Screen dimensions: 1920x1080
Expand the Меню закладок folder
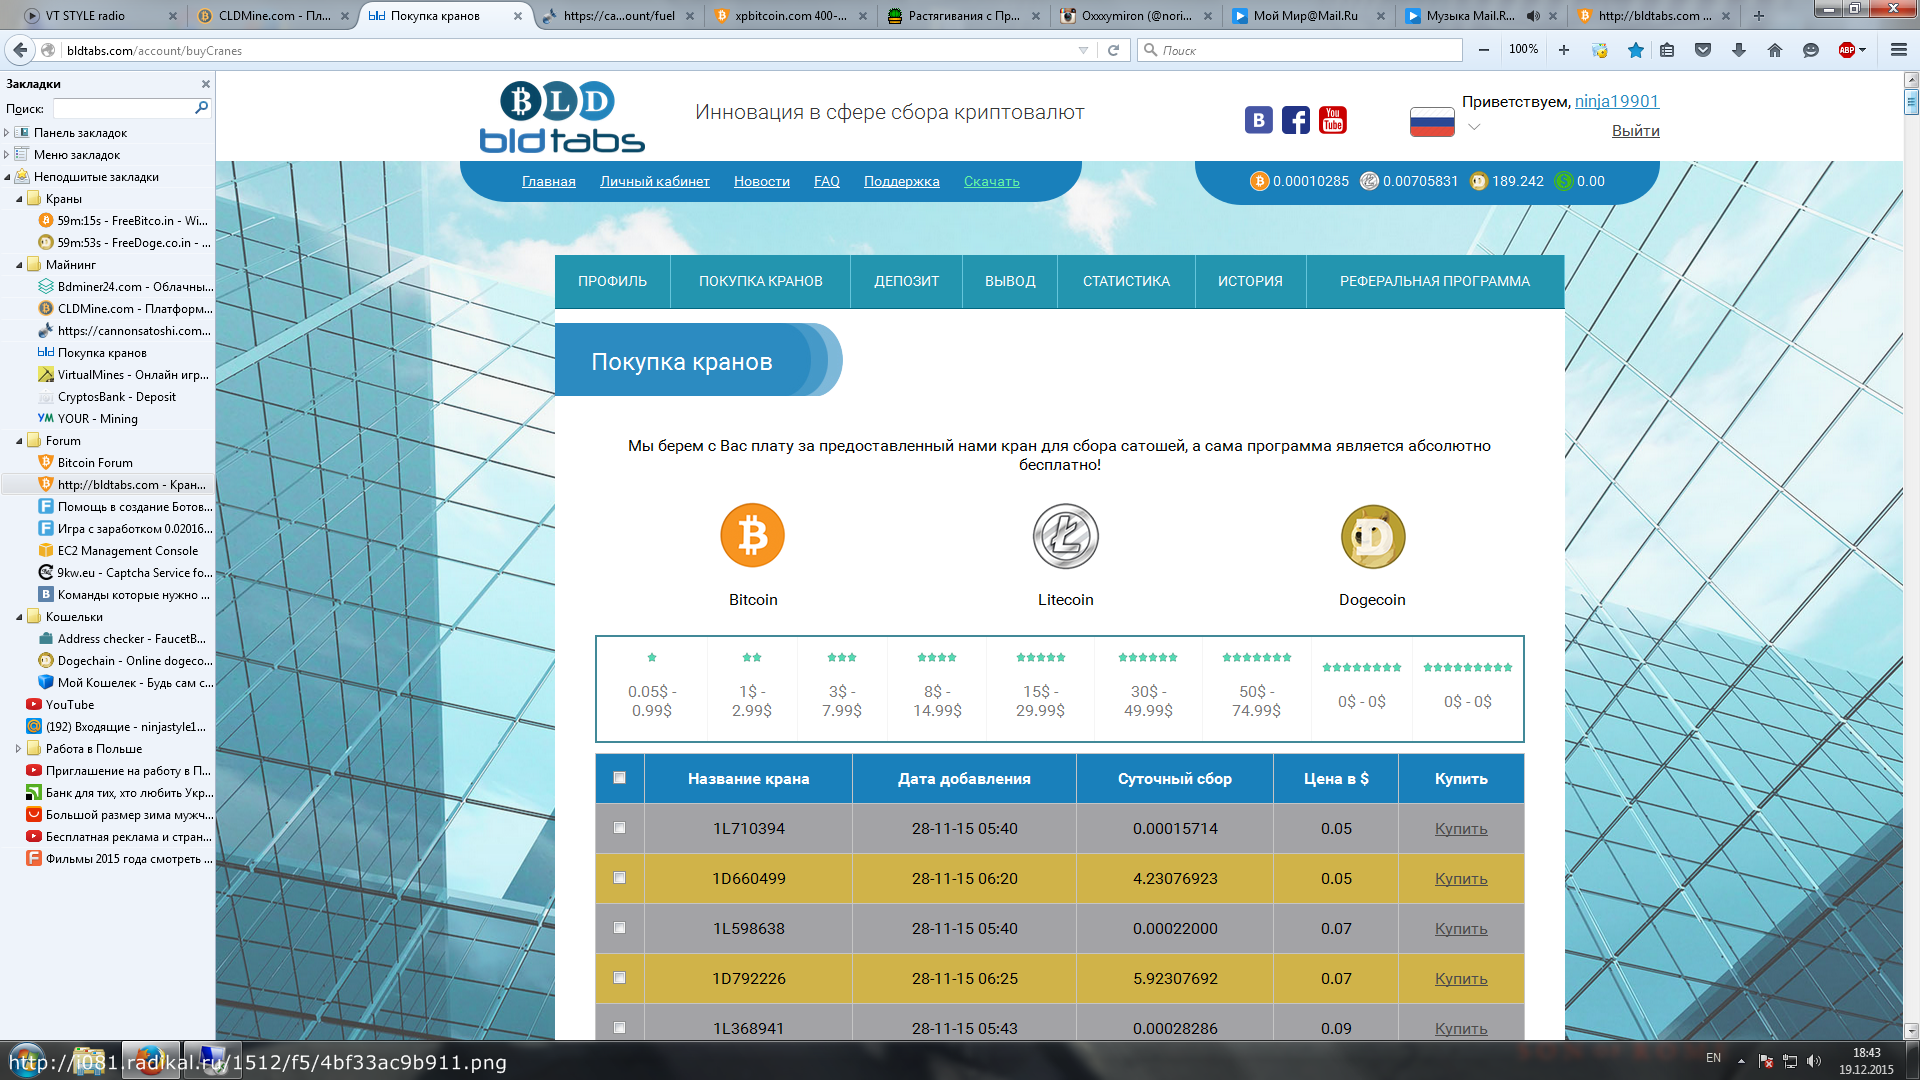tap(7, 154)
